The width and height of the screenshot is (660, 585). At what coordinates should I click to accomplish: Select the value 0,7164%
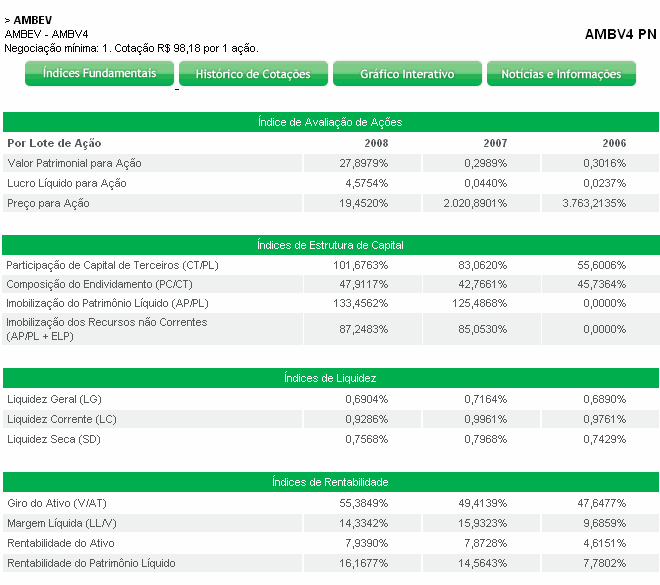[486, 399]
